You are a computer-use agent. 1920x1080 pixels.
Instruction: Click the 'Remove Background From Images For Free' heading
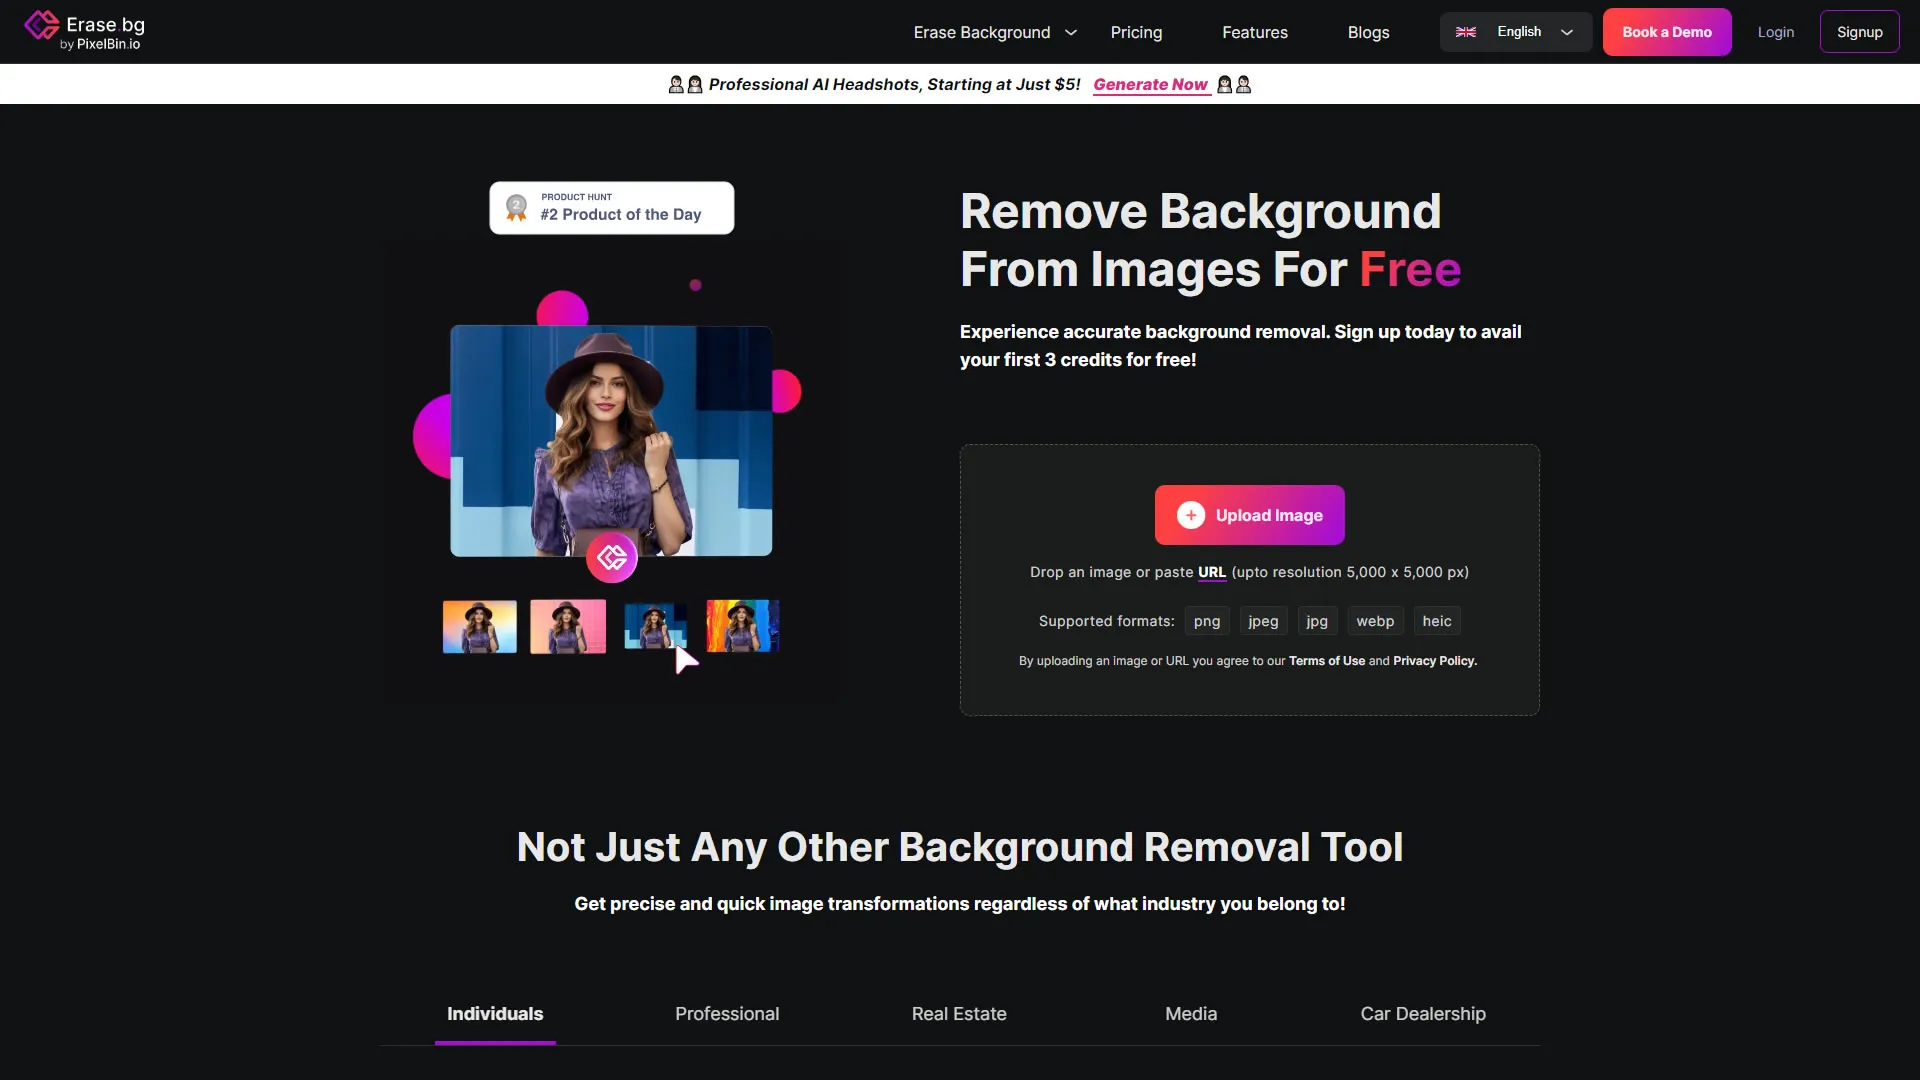coord(1210,240)
